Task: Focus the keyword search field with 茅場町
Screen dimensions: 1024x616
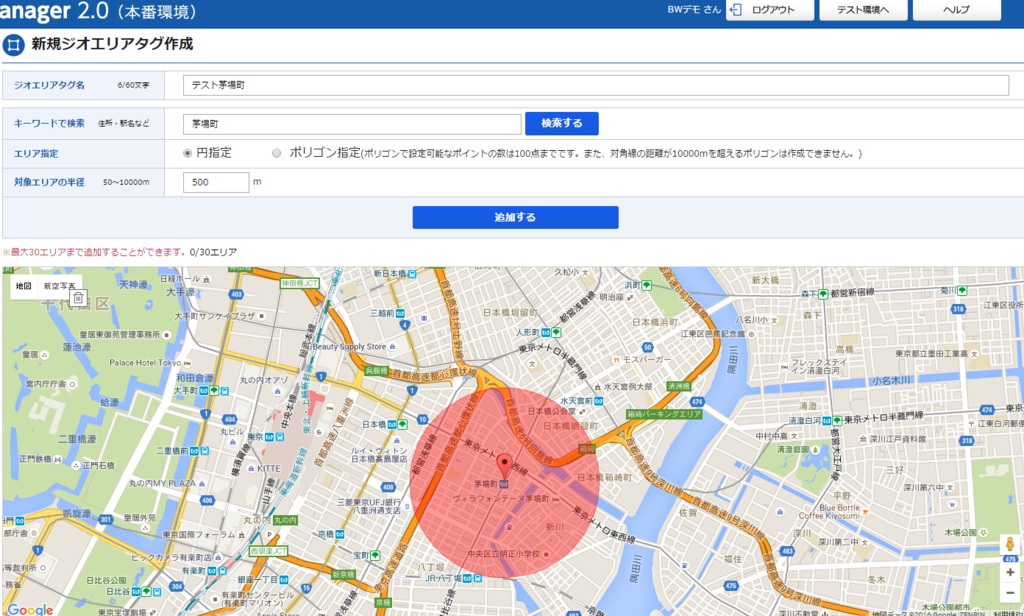Action: point(352,123)
